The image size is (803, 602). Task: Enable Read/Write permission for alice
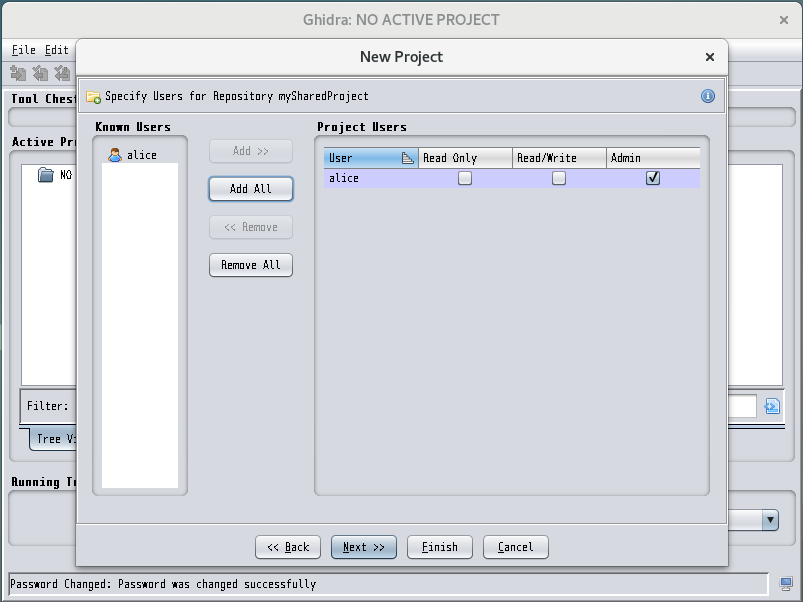(x=559, y=178)
